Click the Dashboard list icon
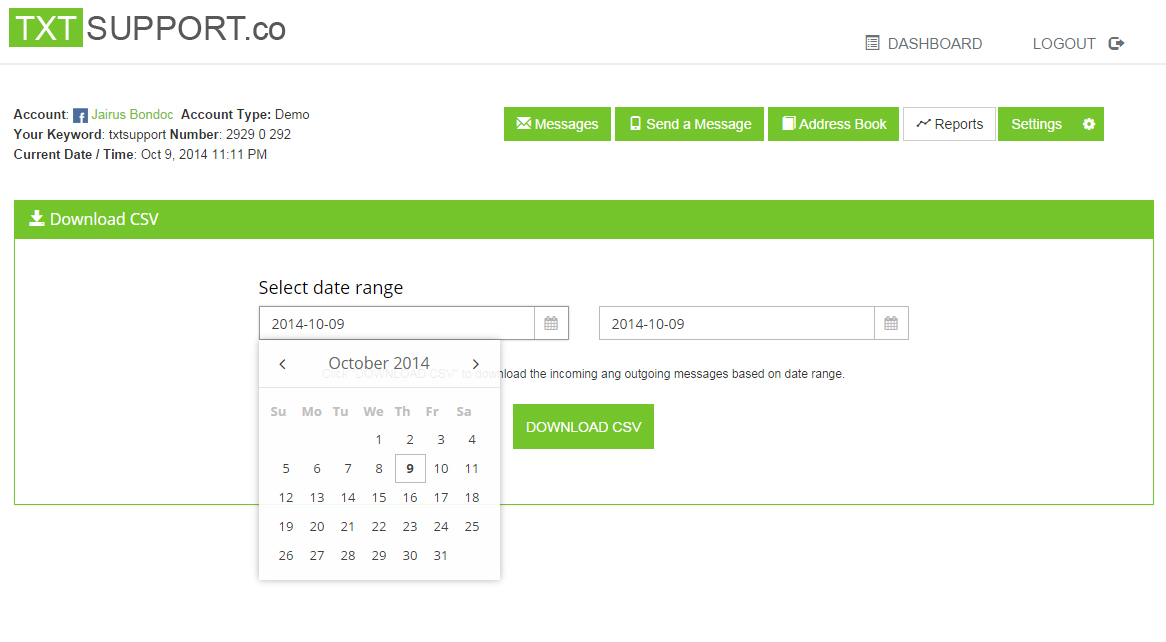The image size is (1166, 642). click(x=872, y=44)
